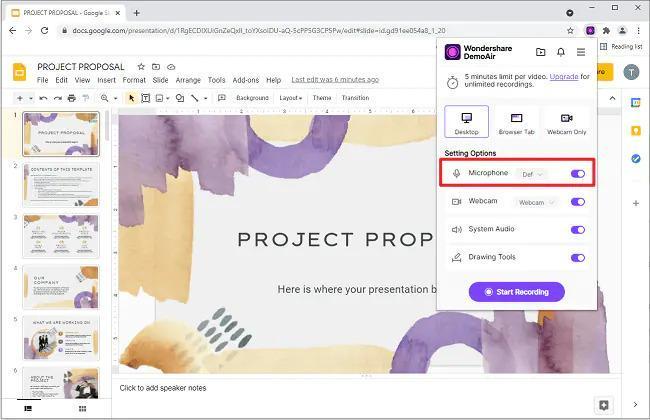The image size is (650, 420).
Task: Open Google Calendar side panel
Action: [635, 102]
